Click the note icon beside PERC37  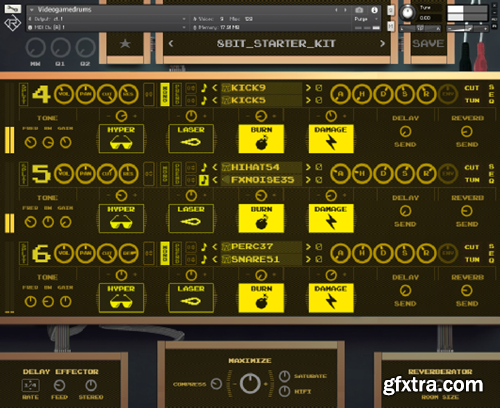coord(204,247)
